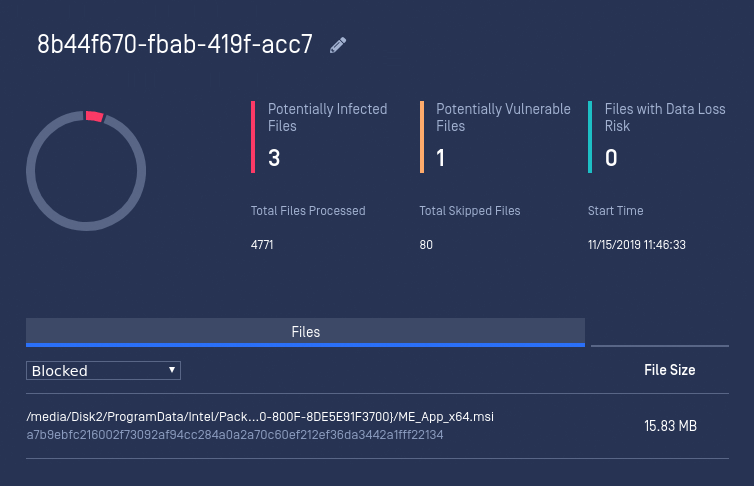Image resolution: width=754 pixels, height=486 pixels.
Task: Click the scan ID title 8b44f670-fbab-419f-acc7
Action: [x=175, y=45]
